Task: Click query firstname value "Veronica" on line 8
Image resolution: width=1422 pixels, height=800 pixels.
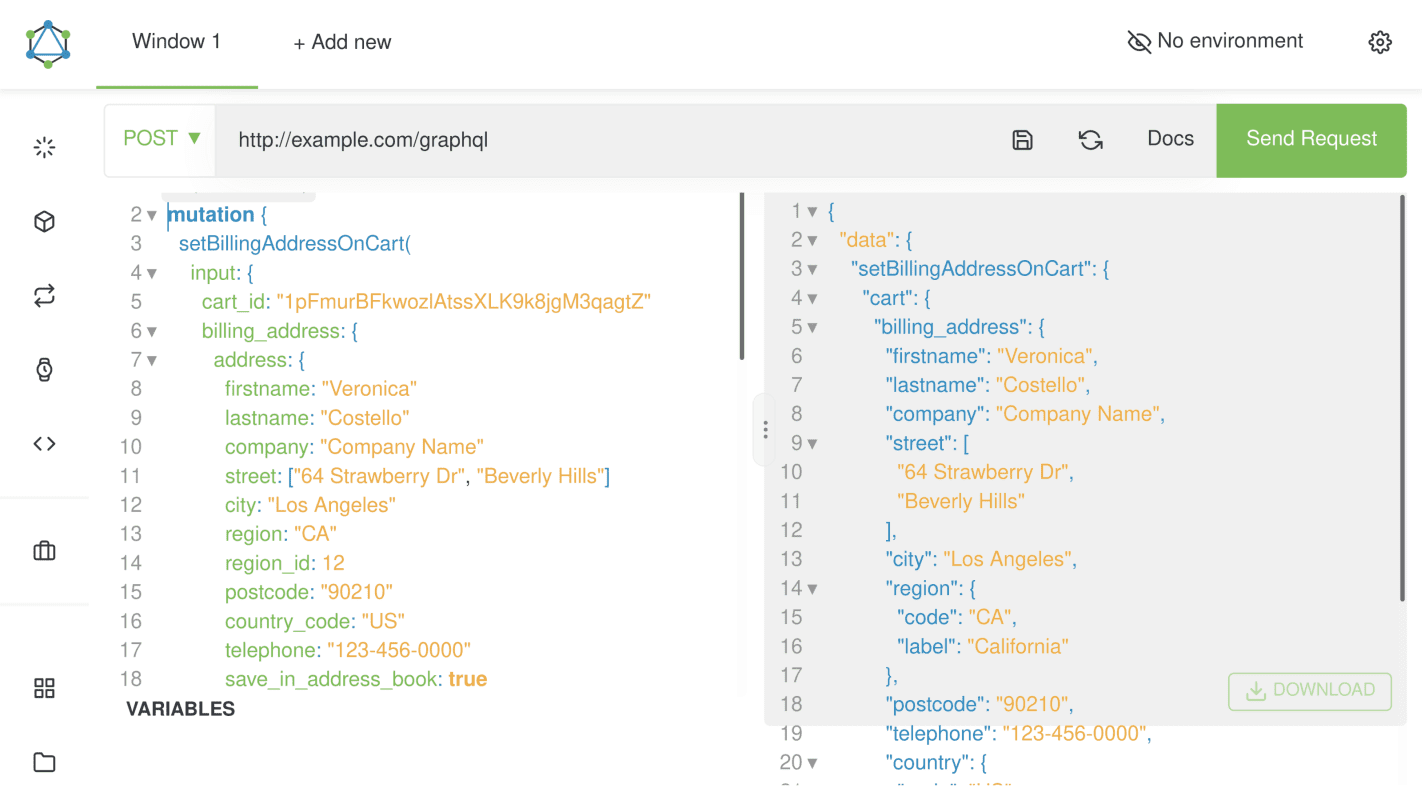Action: [x=369, y=389]
